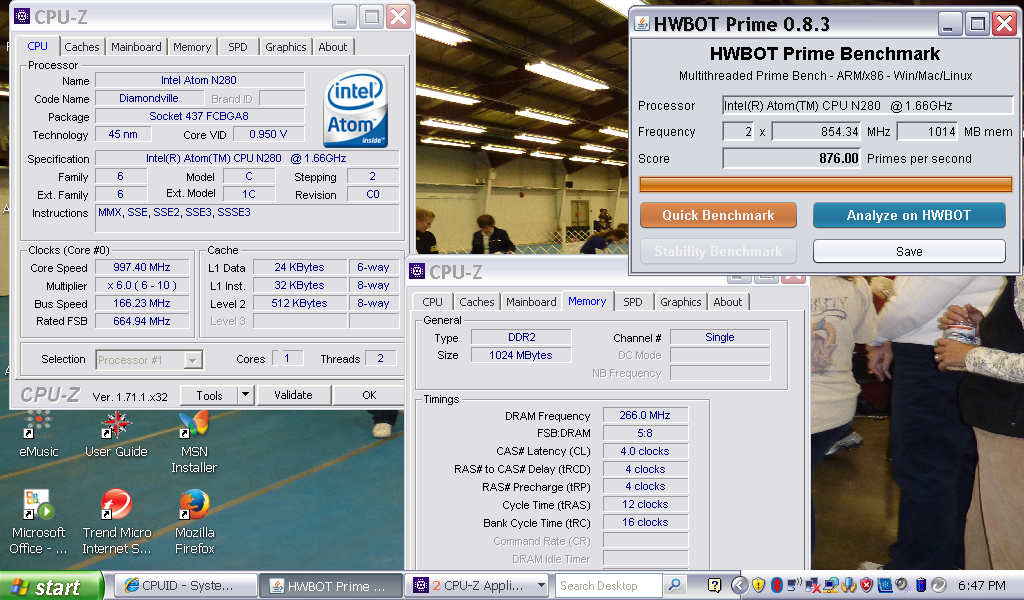Click the DRAM Frequency 266.0 MHz value

tap(645, 415)
